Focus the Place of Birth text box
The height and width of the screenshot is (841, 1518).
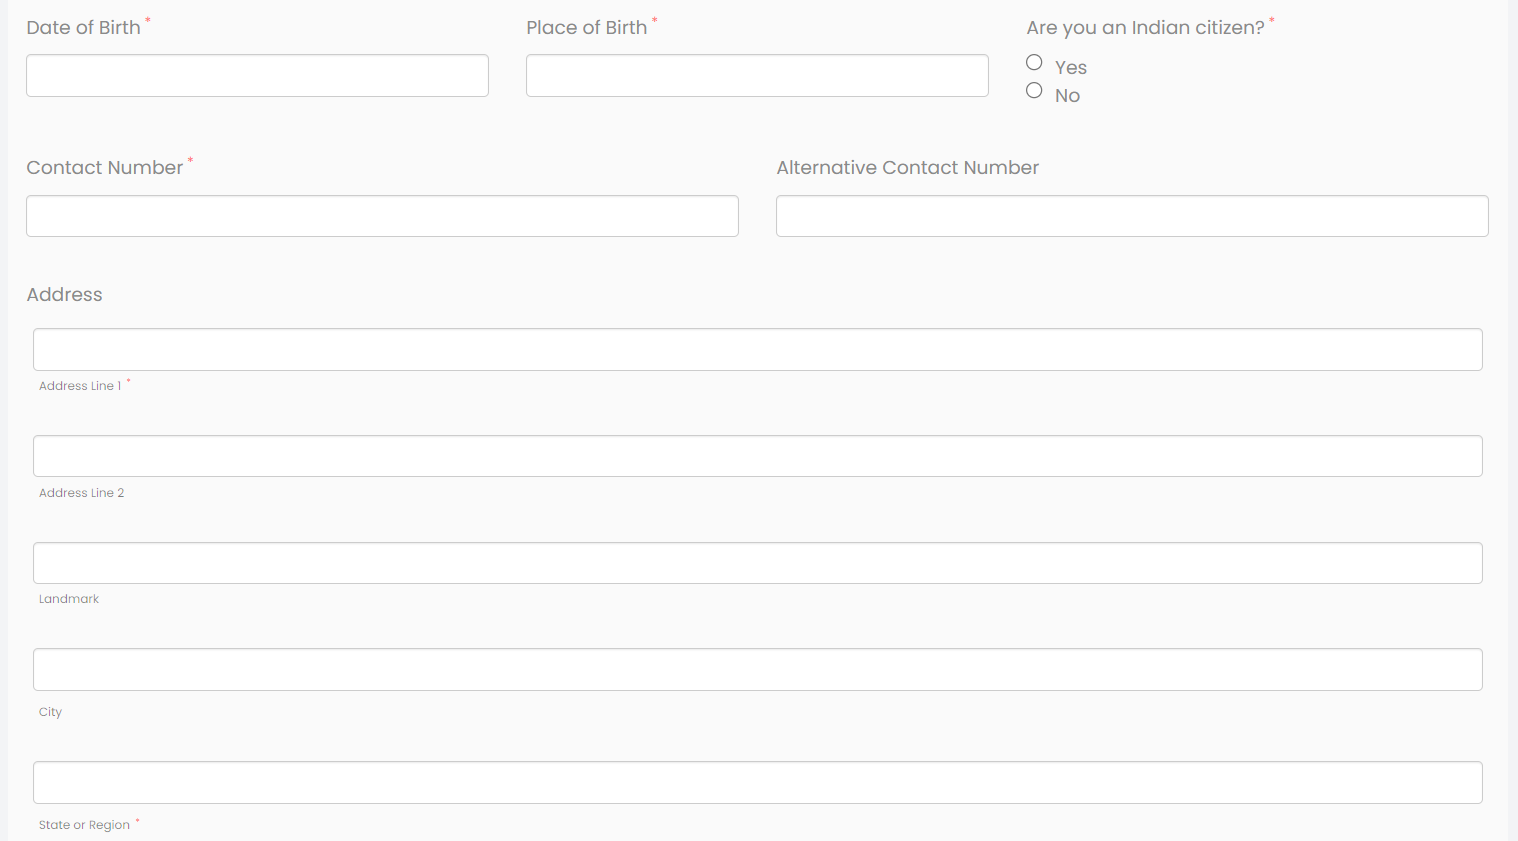[757, 76]
